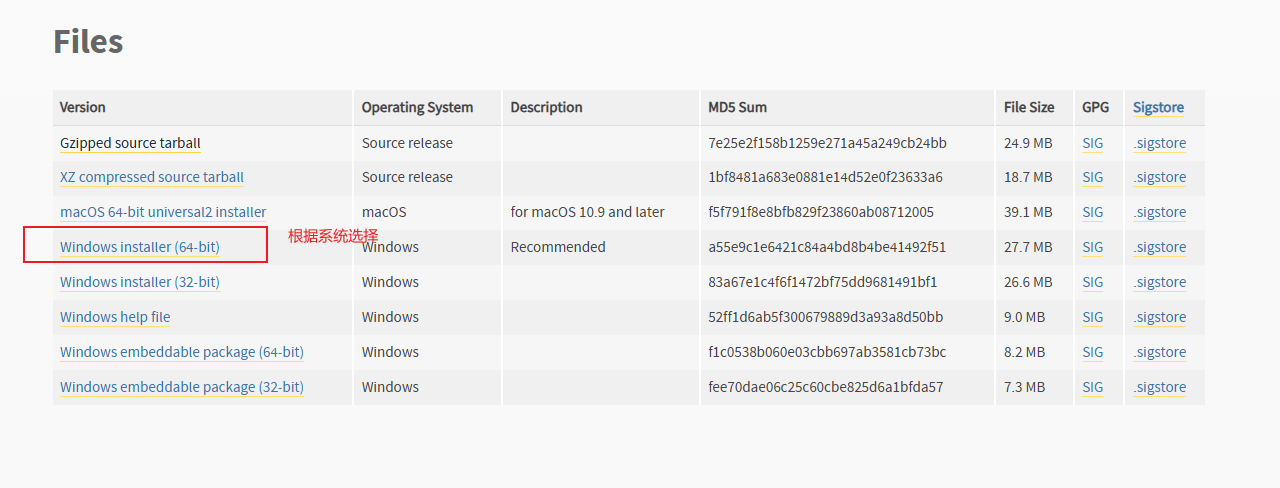The height and width of the screenshot is (488, 1280).
Task: Open SIG link for XZ compressed tarball
Action: [1092, 177]
